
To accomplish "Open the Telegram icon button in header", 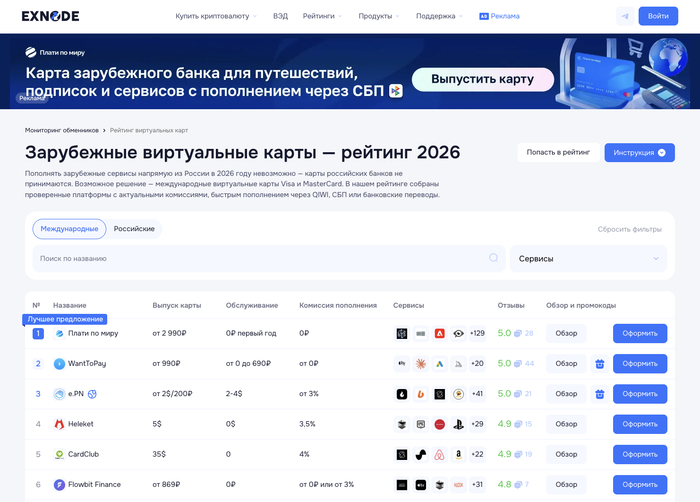I will tap(625, 16).
